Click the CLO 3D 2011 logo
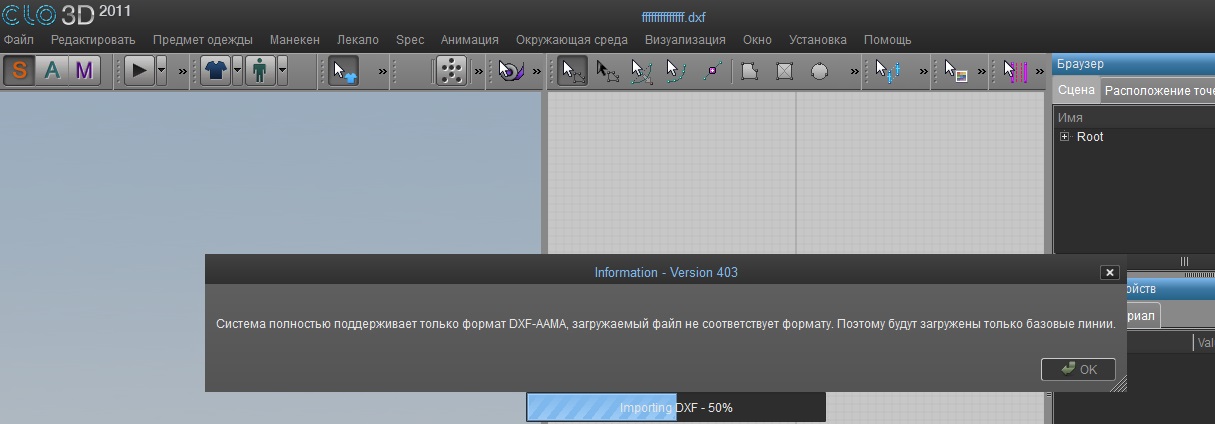1215x424 pixels. [x=66, y=14]
